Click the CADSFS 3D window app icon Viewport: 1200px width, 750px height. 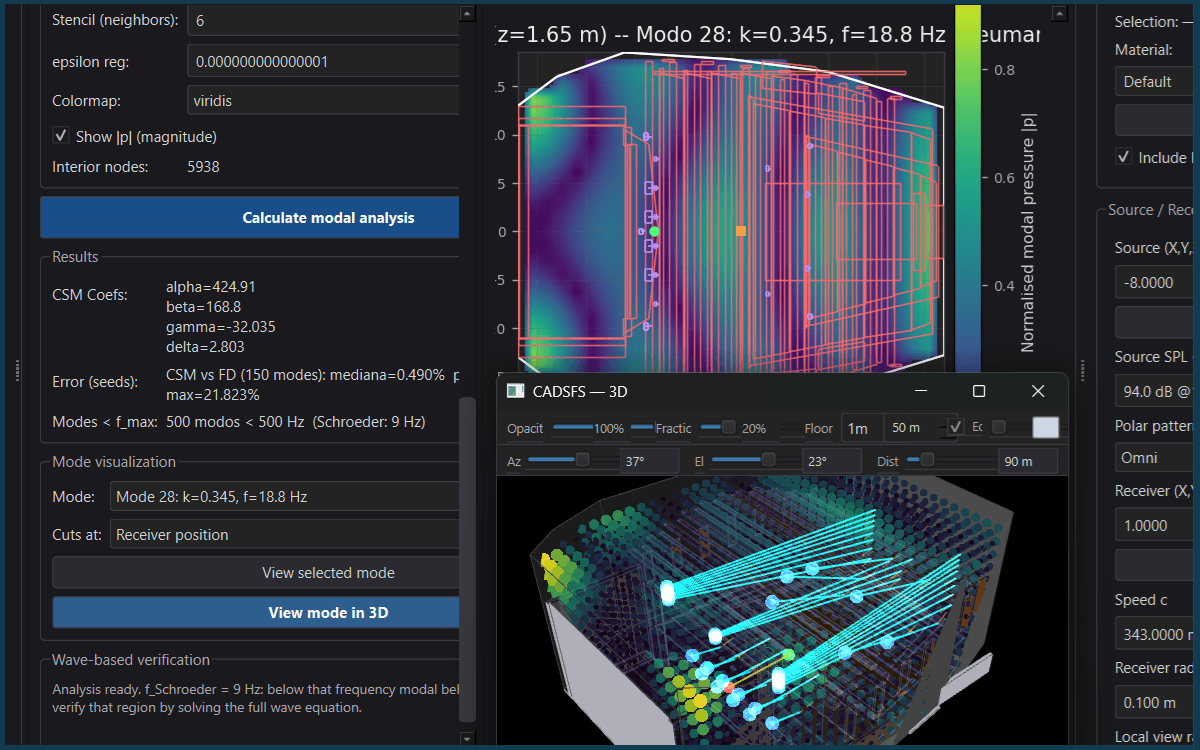(515, 391)
